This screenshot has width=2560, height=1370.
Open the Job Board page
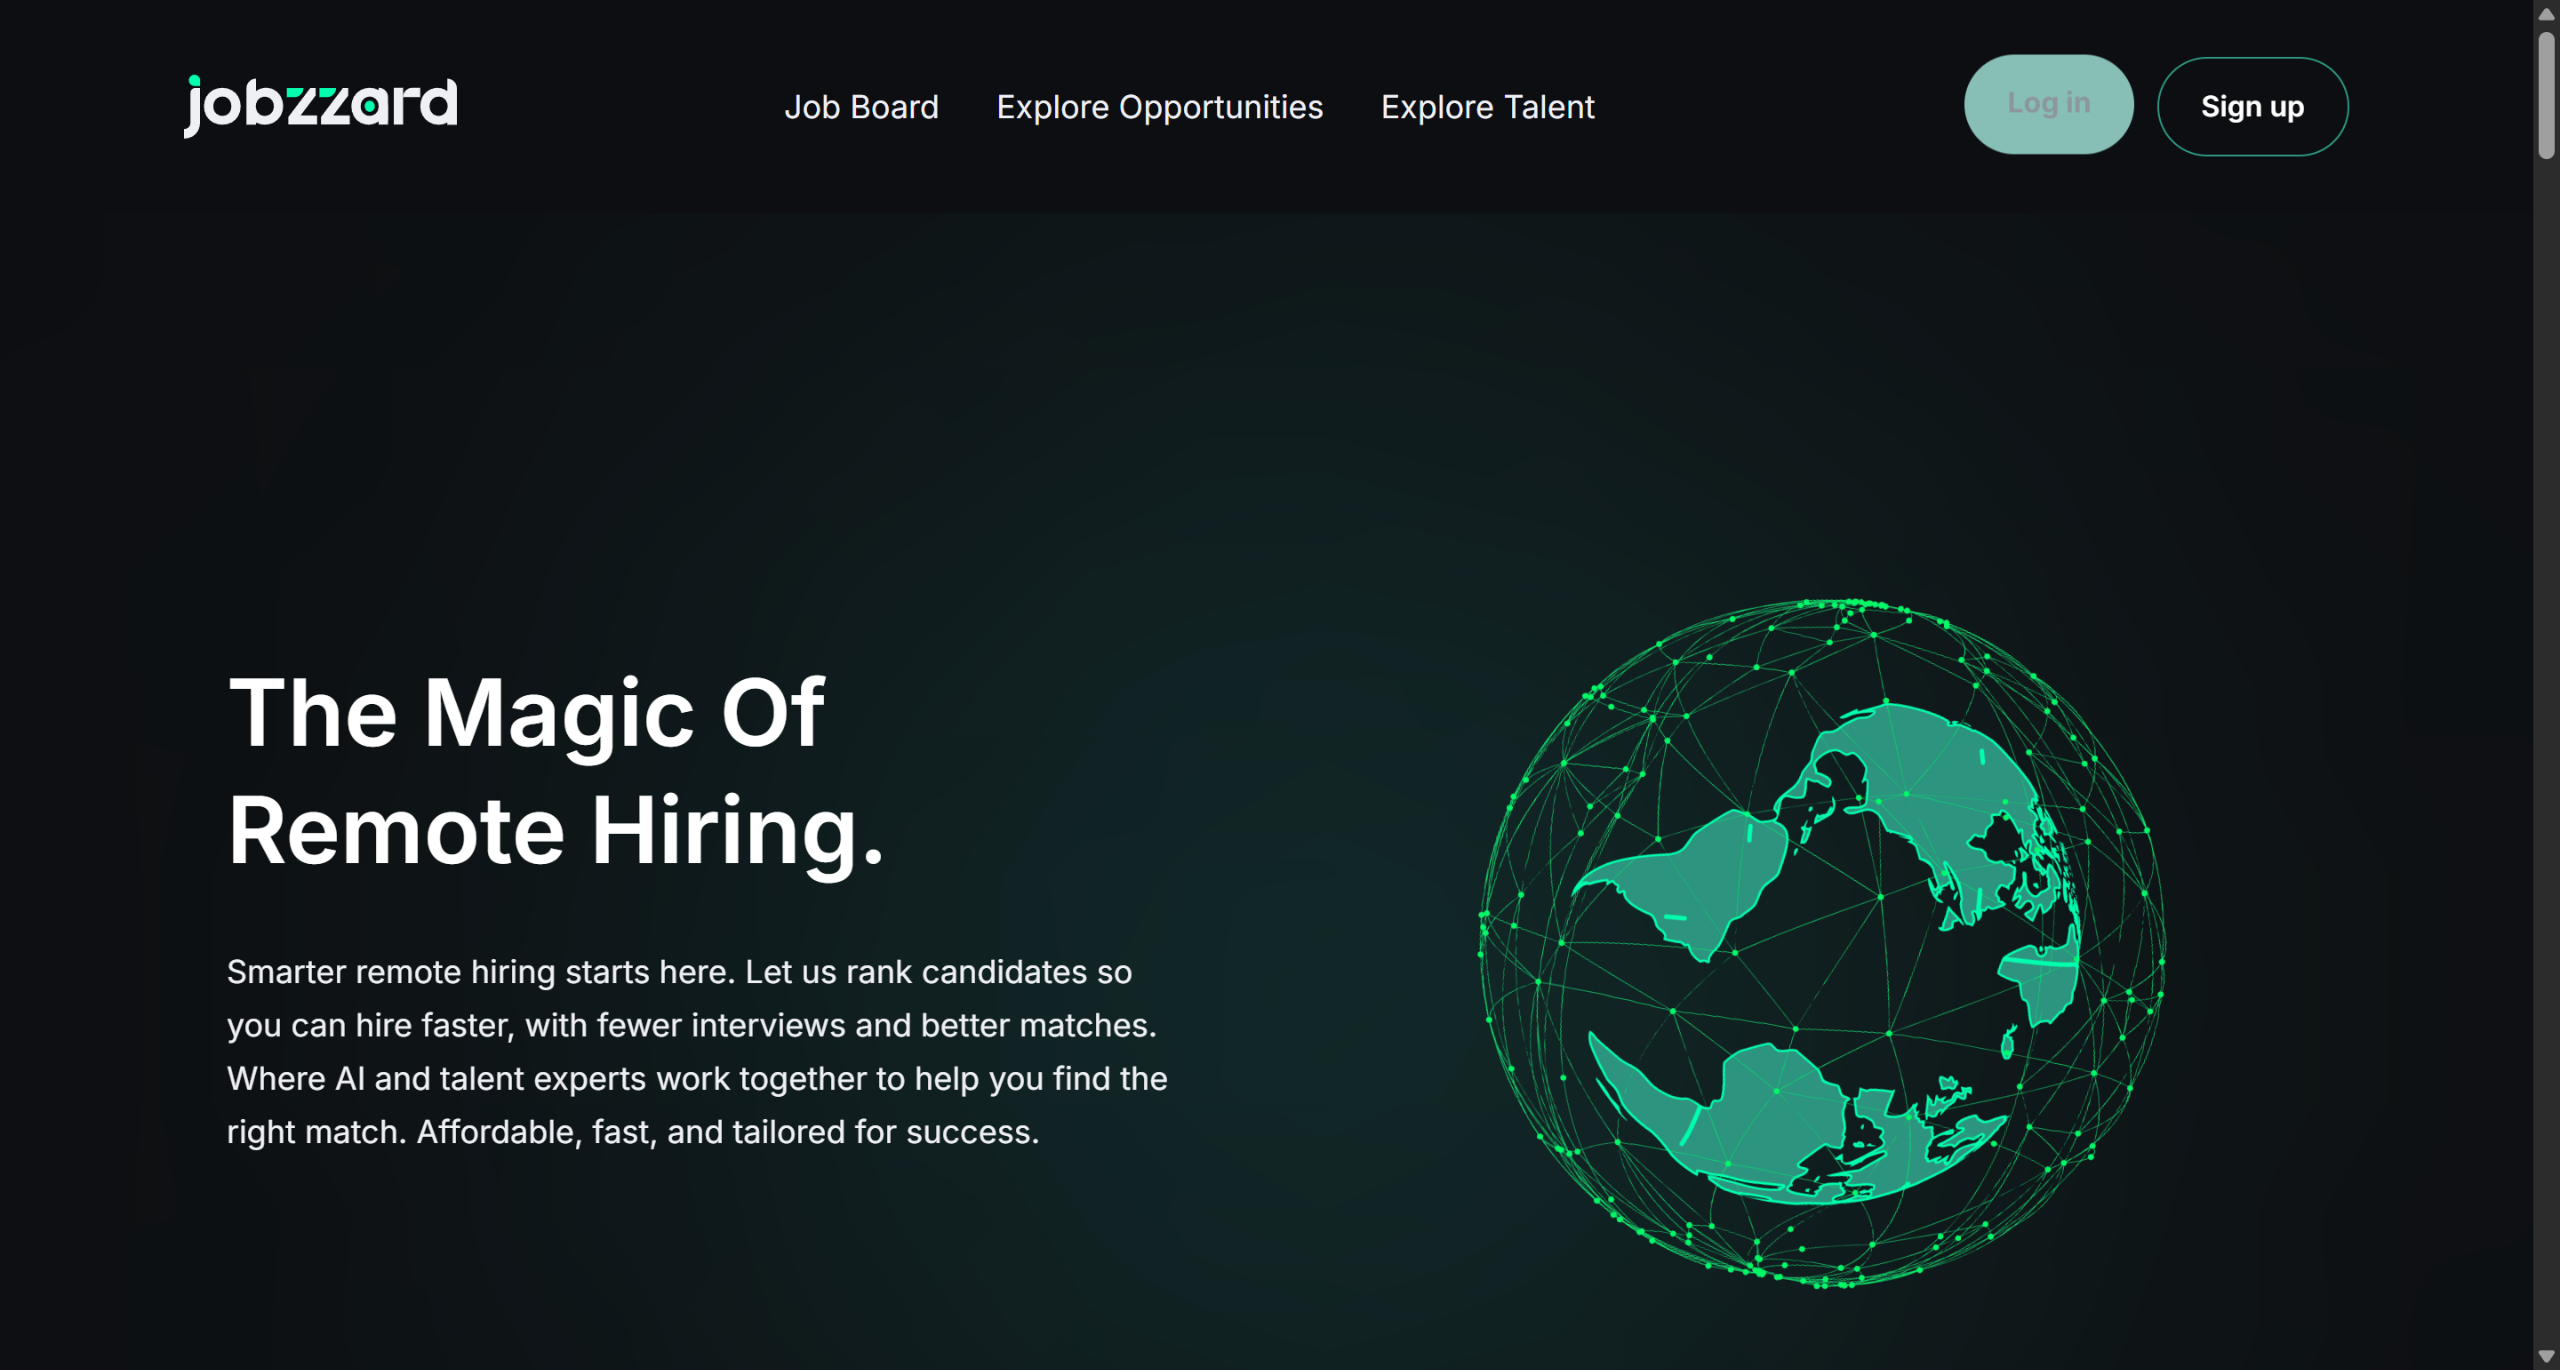pyautogui.click(x=861, y=107)
